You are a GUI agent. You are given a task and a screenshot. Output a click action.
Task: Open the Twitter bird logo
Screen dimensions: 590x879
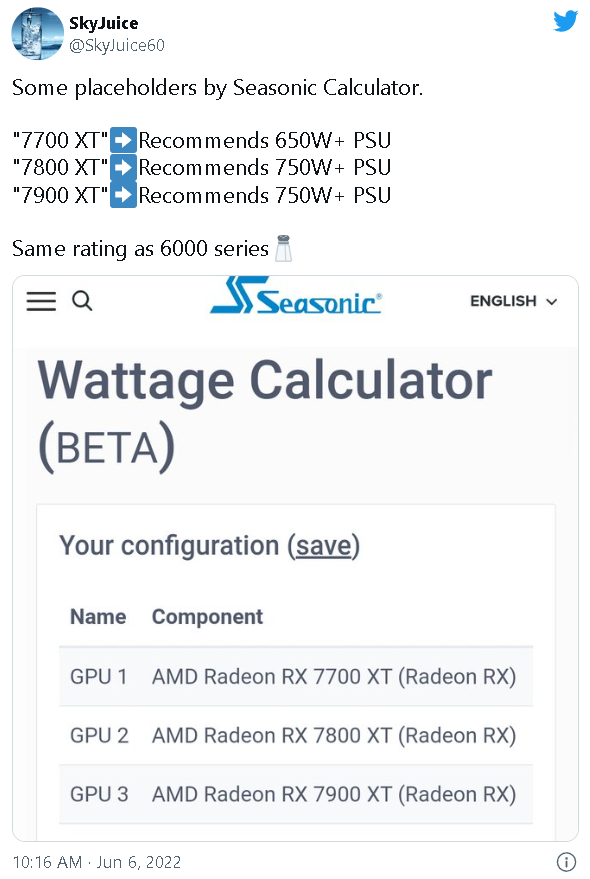click(x=565, y=21)
